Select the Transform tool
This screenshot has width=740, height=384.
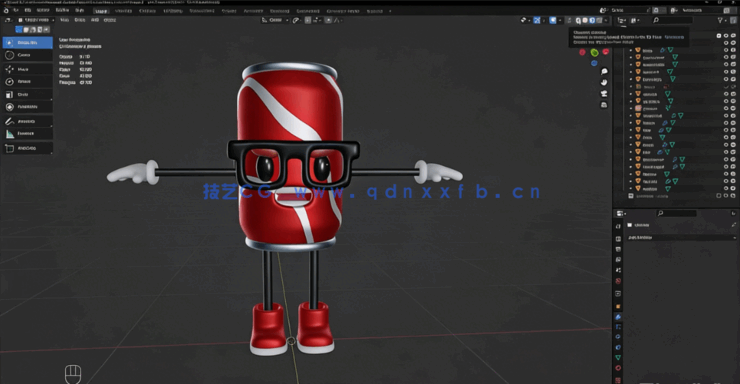pyautogui.click(x=27, y=107)
